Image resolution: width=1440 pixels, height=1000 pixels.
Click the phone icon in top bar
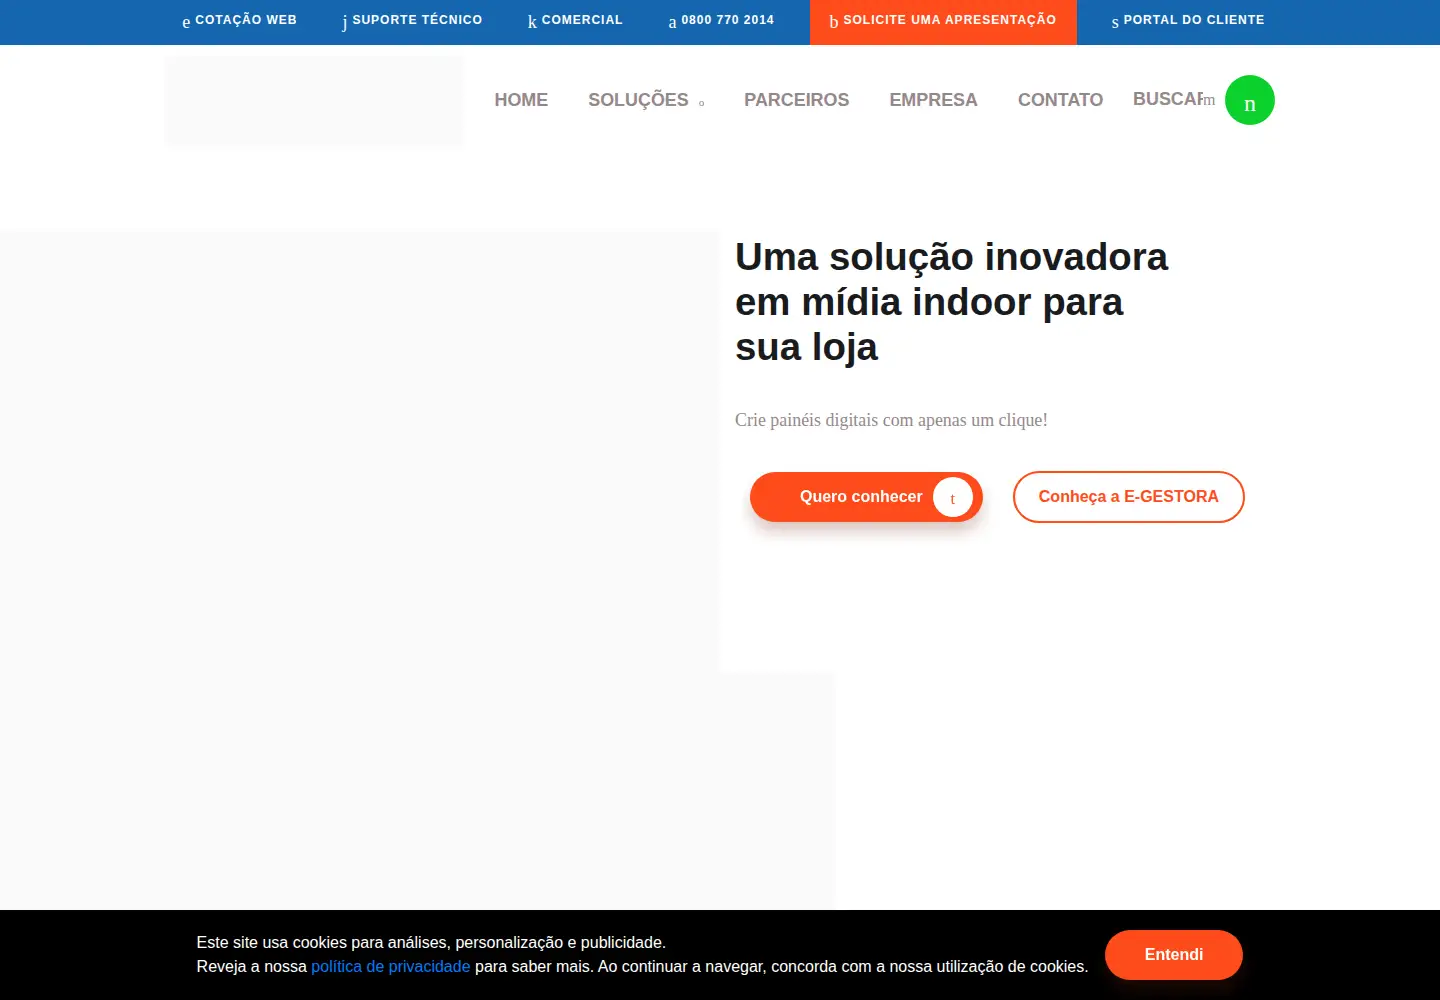(x=672, y=22)
